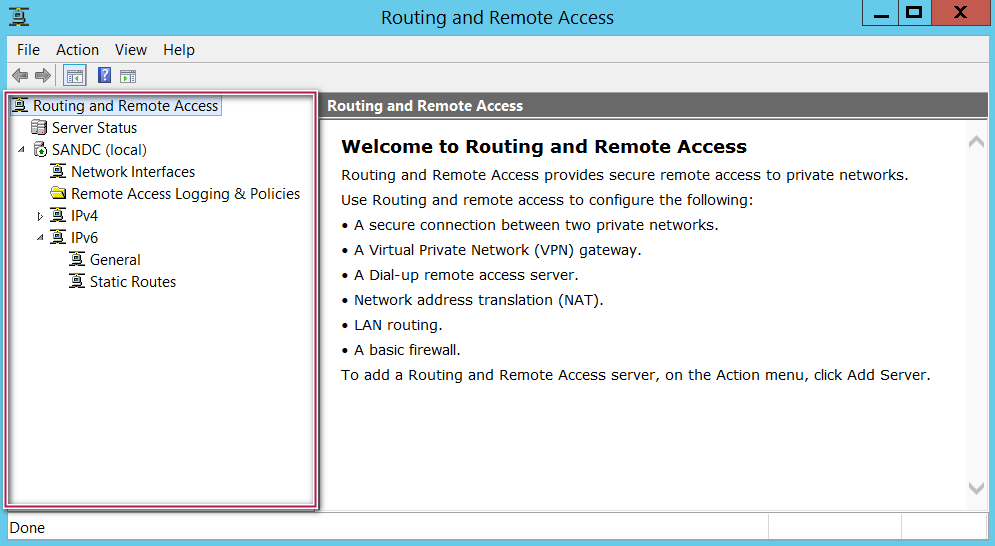Click the details pane scroll down arrow

pos(977,488)
